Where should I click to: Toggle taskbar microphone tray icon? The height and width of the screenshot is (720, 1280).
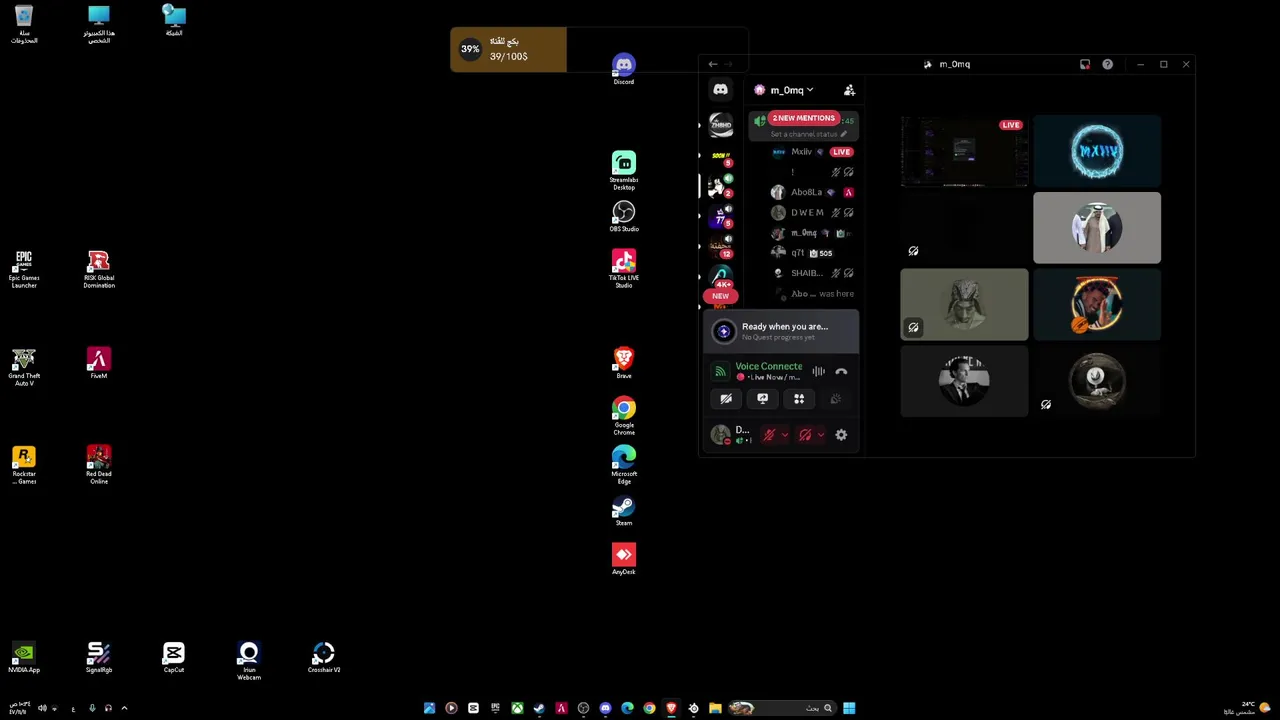click(92, 708)
